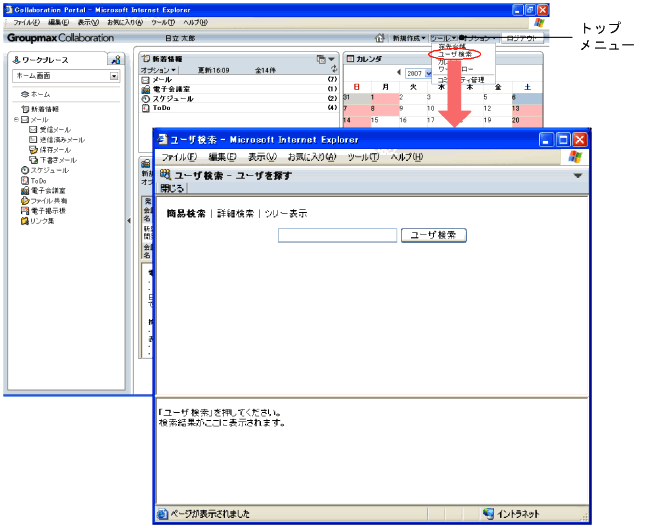Open the 新着情報 portlet menu arrow
This screenshot has width=652, height=528.
coord(331,59)
